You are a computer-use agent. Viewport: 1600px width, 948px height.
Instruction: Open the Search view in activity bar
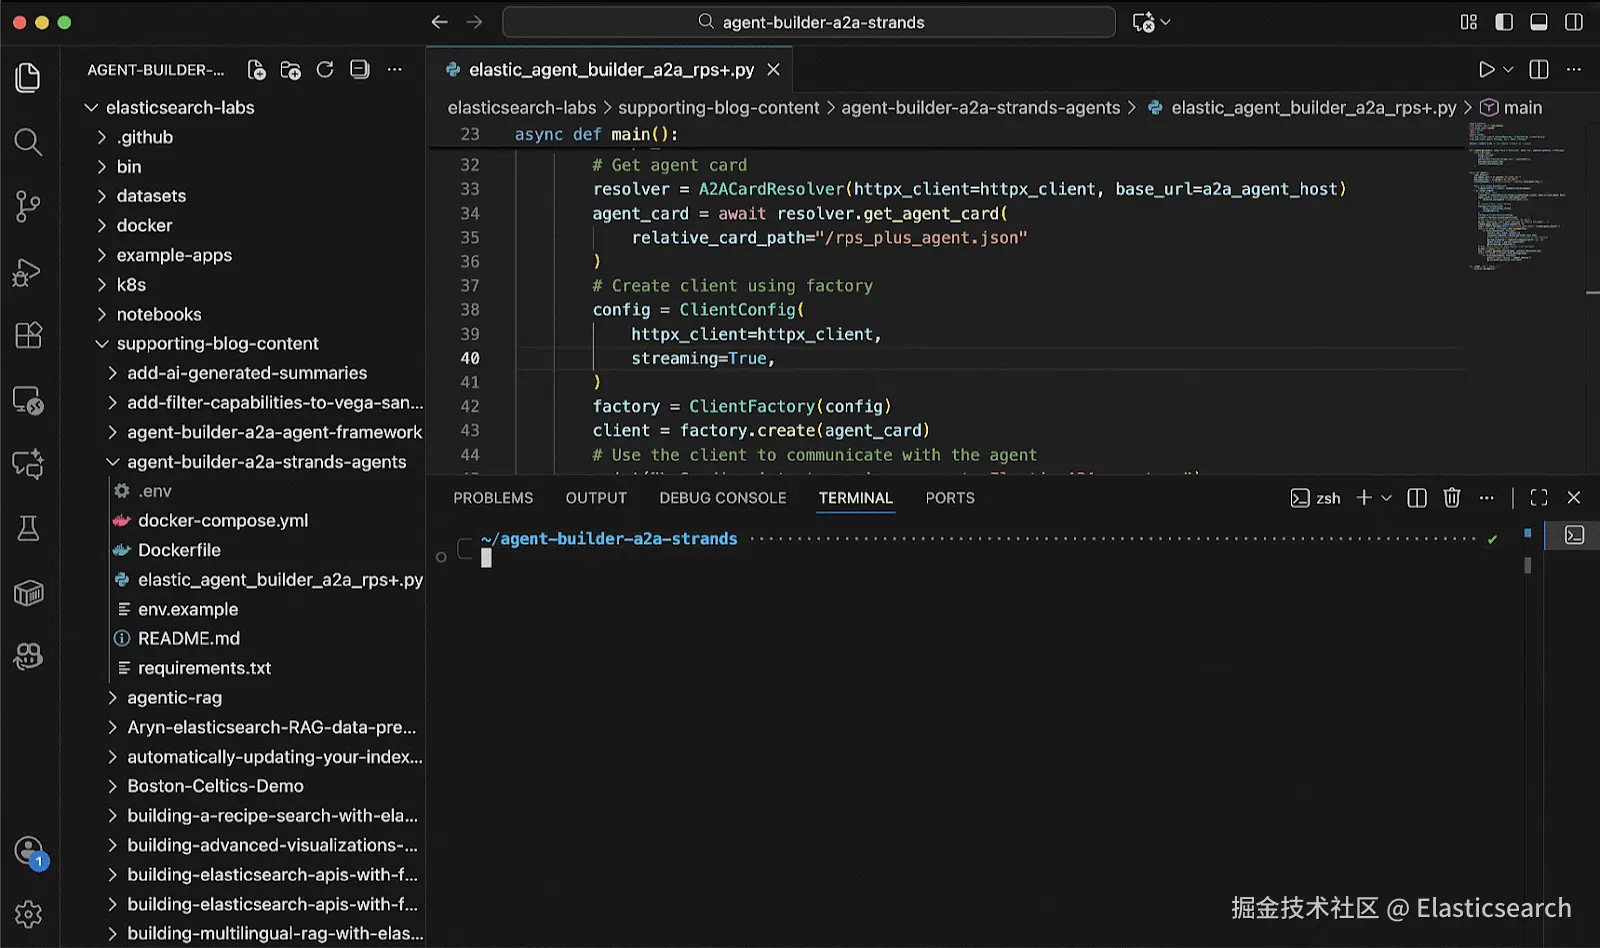[28, 142]
